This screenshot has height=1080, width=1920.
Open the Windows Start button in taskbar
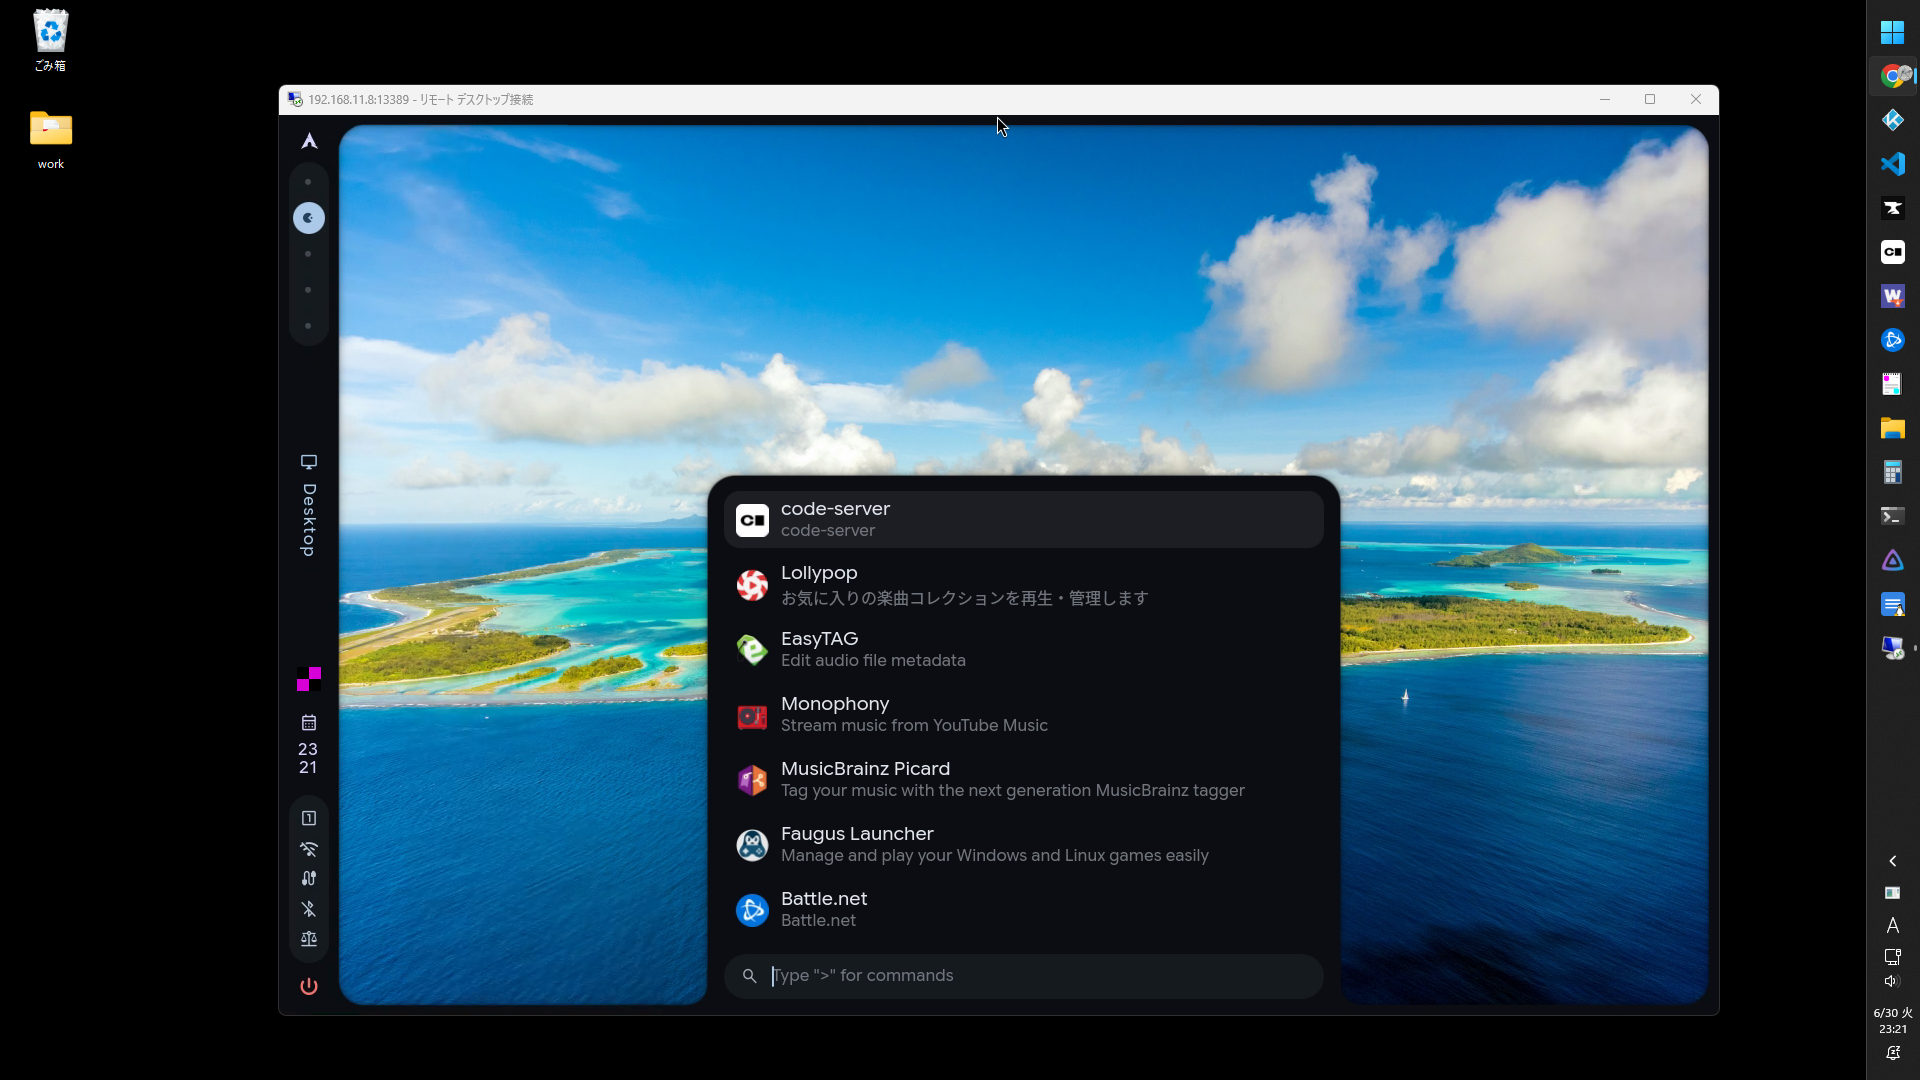pyautogui.click(x=1892, y=32)
